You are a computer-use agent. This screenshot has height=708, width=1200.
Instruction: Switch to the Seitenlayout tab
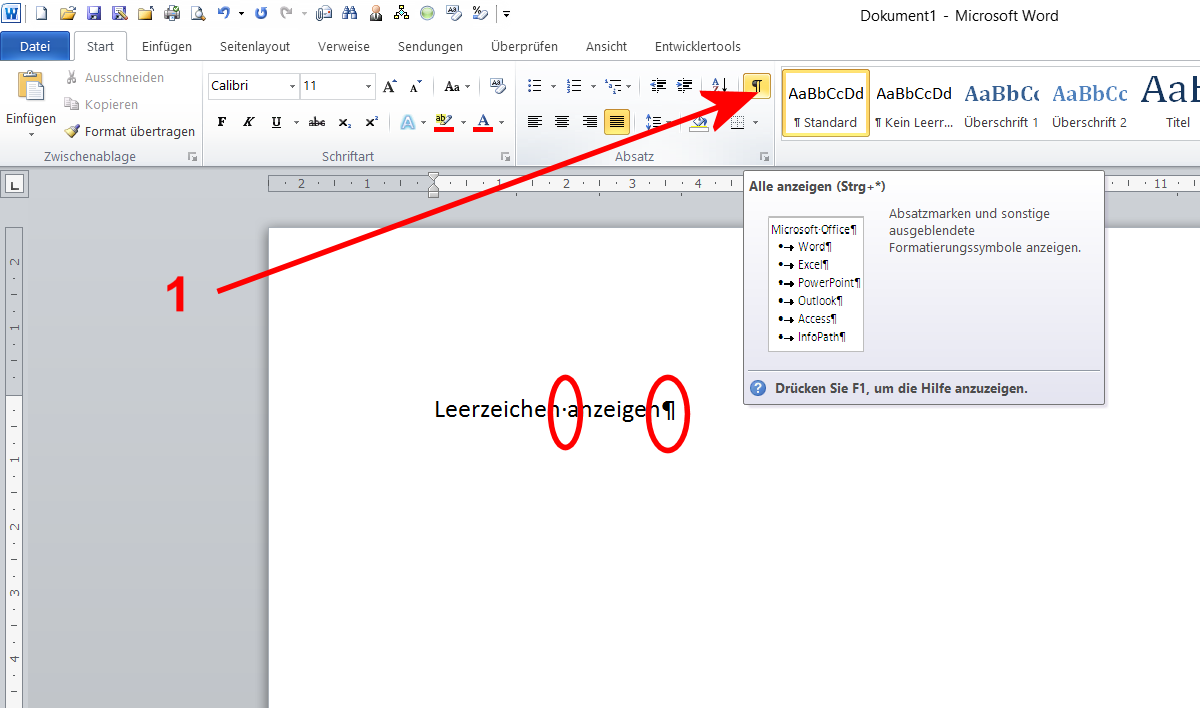click(x=255, y=46)
